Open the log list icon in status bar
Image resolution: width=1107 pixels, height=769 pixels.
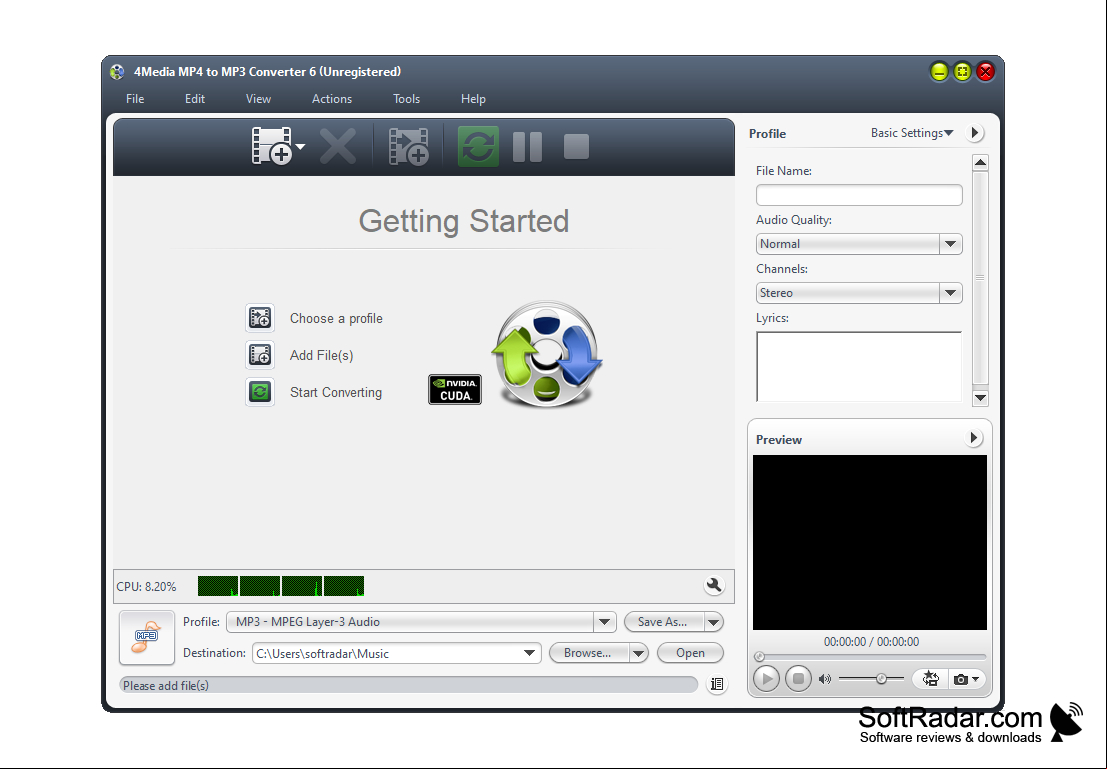tap(717, 684)
